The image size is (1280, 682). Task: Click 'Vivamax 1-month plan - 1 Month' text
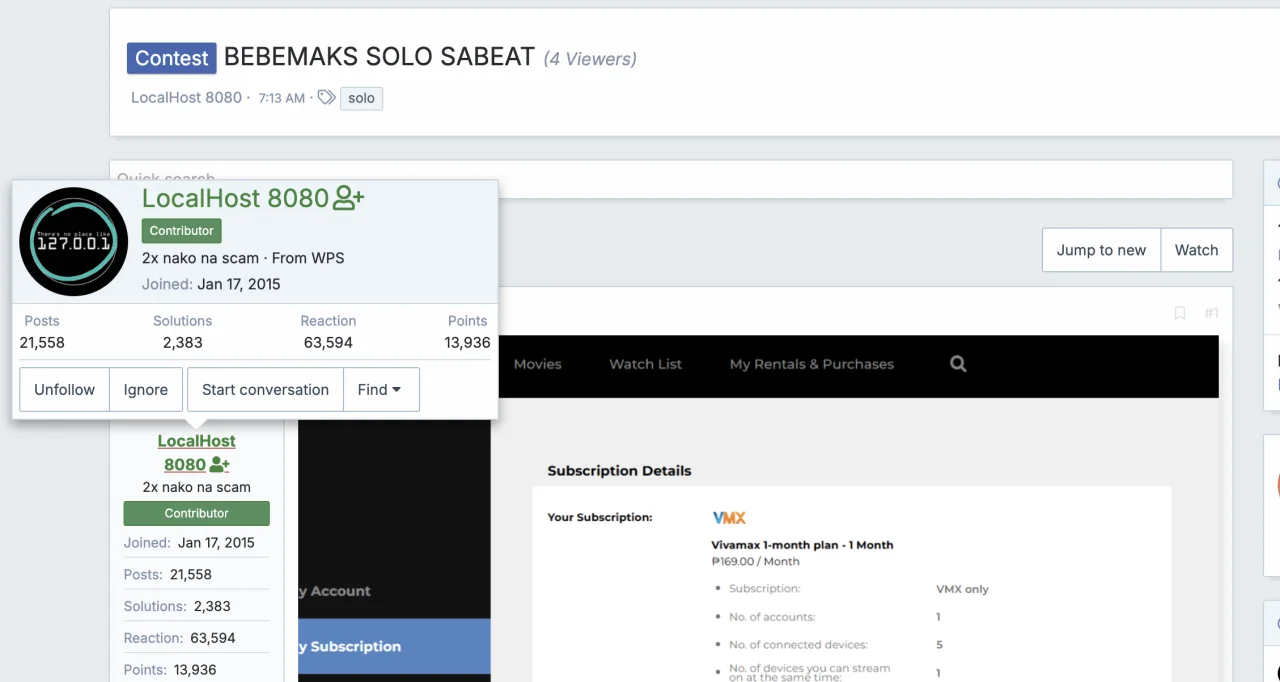click(802, 545)
